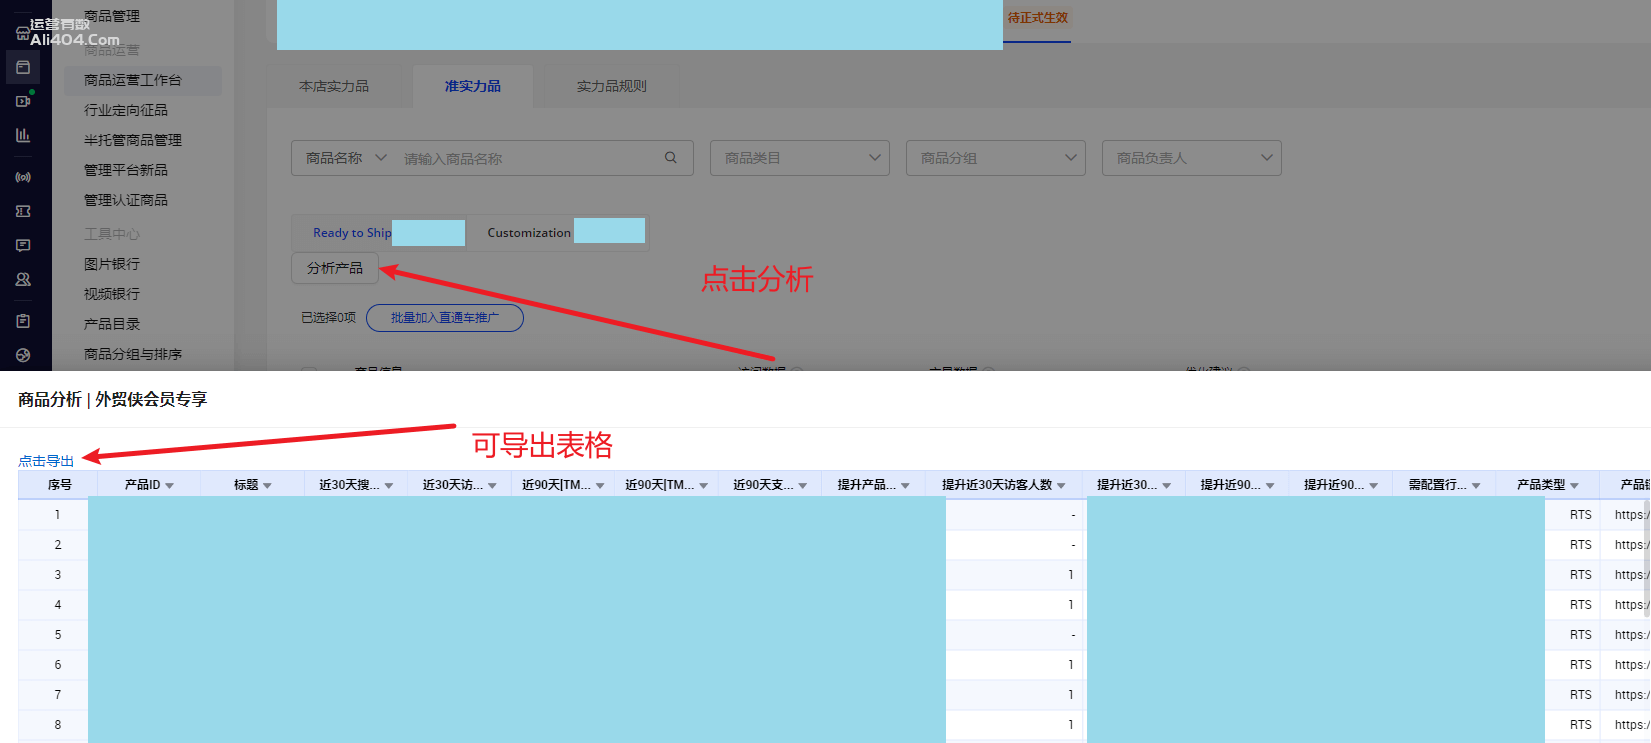The height and width of the screenshot is (743, 1651).
Task: Choose the Customization filter tab
Action: click(529, 233)
